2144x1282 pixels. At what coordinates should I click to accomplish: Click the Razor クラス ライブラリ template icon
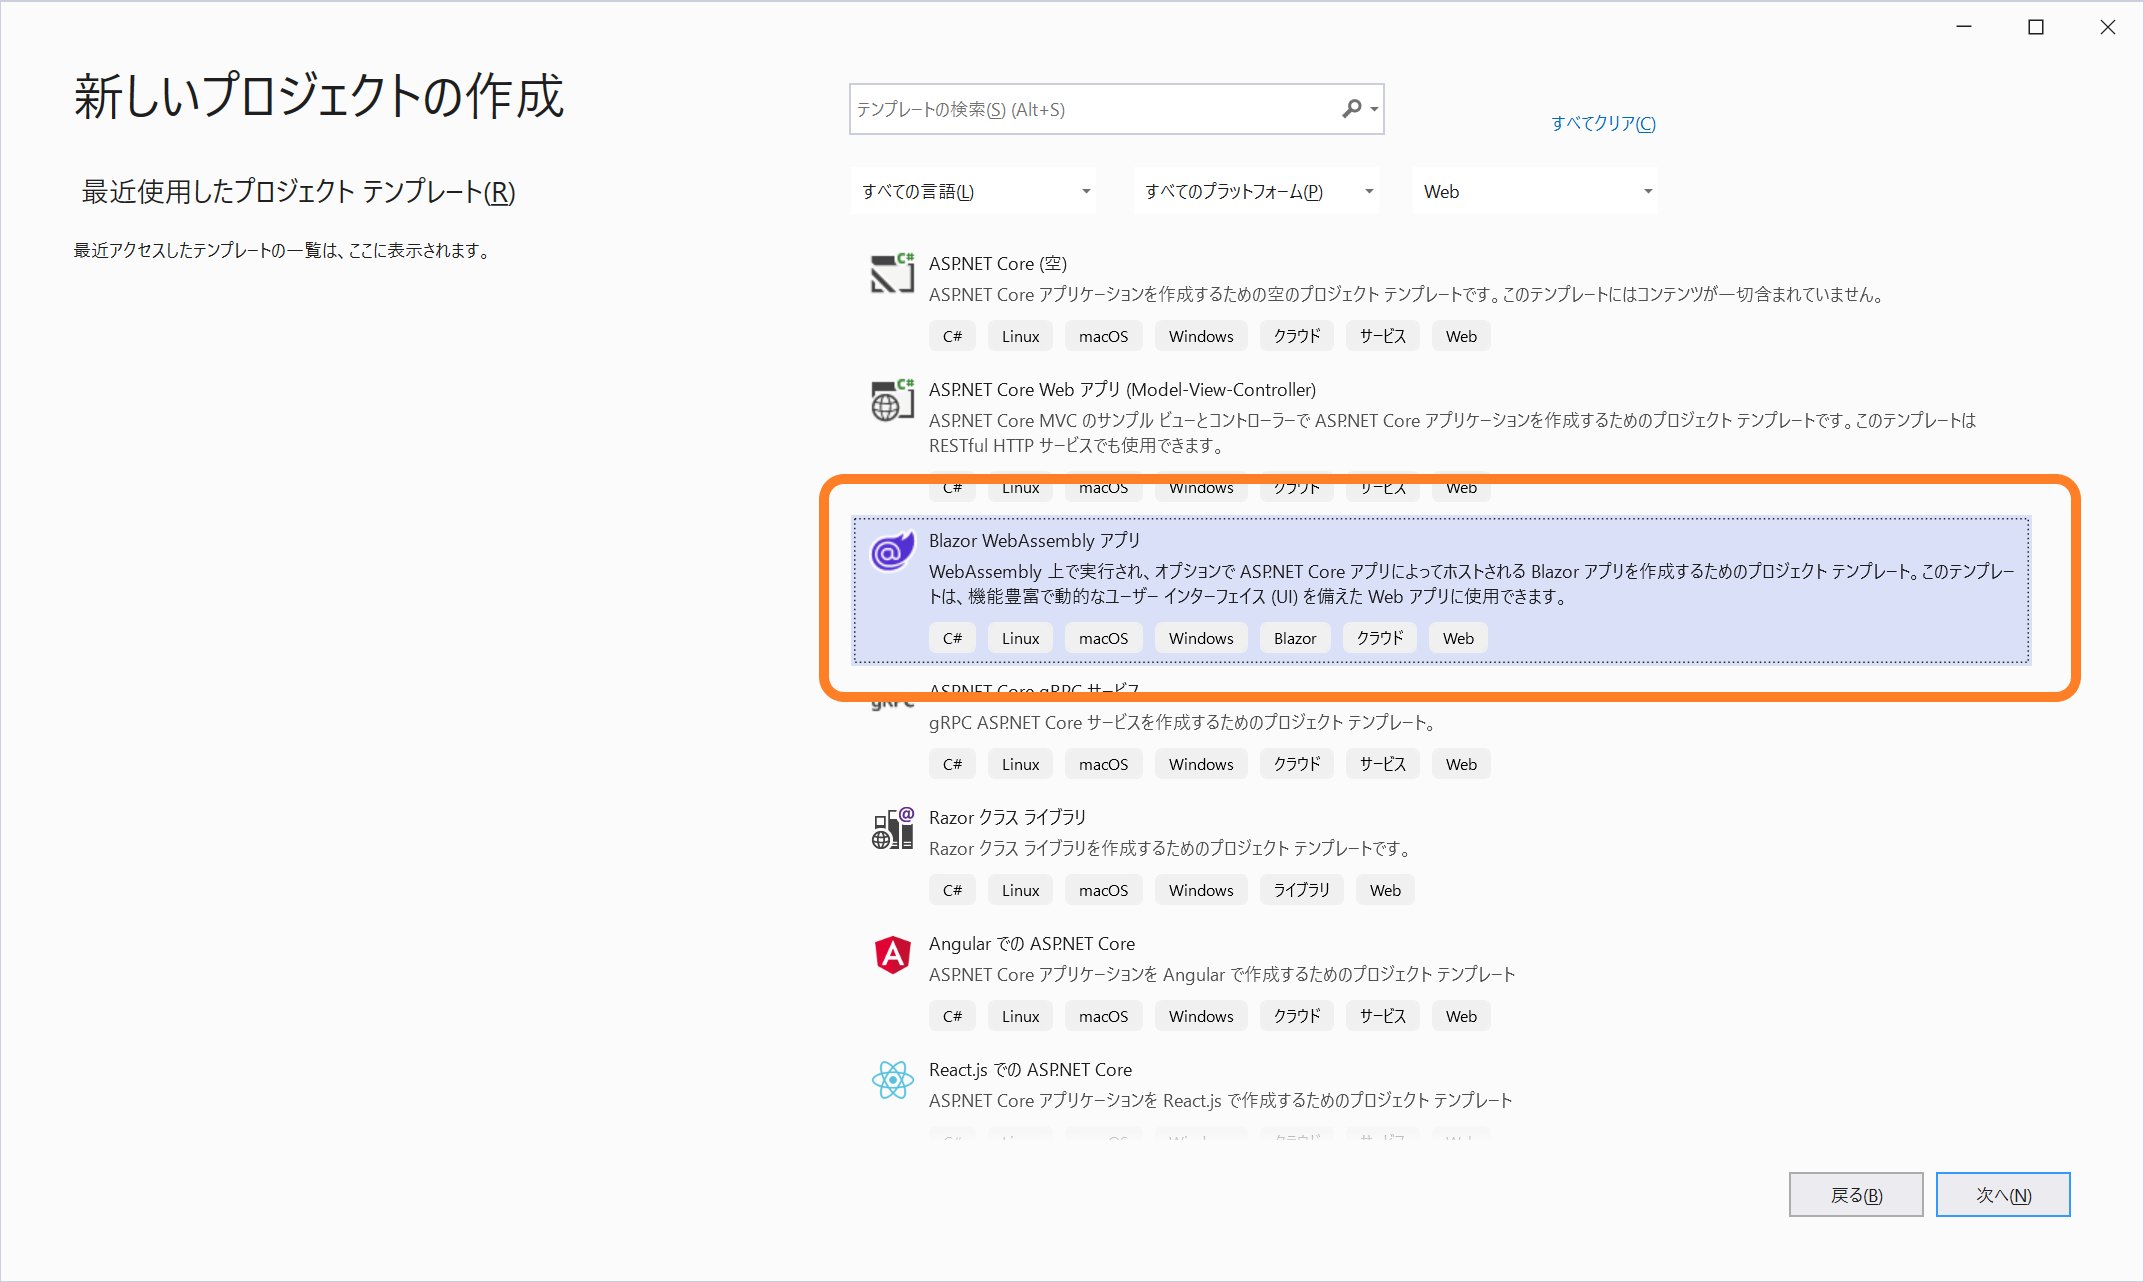[892, 828]
